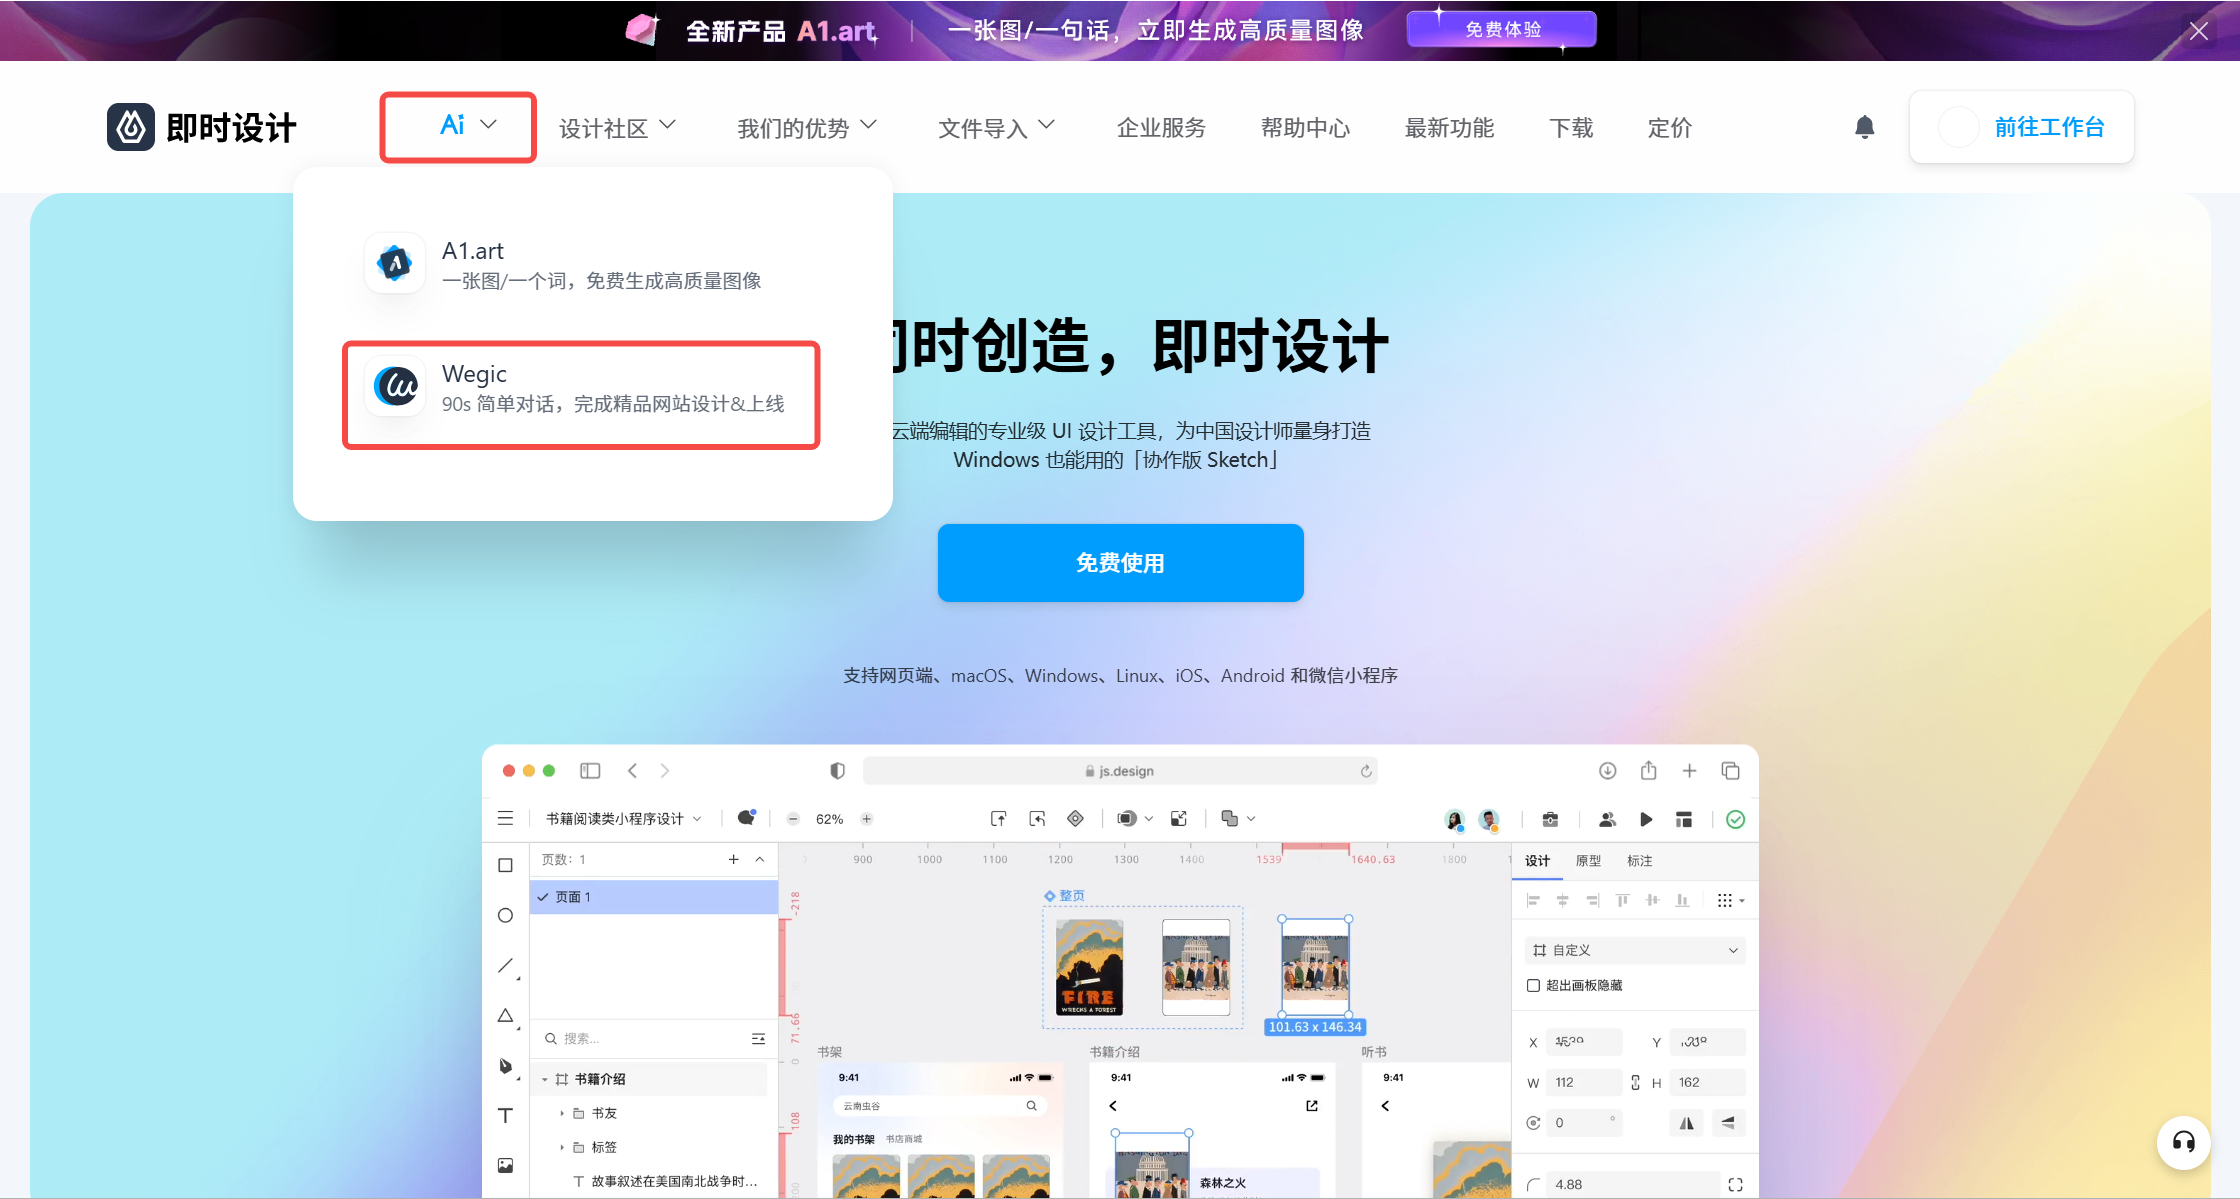Expand the 标签 folder layer

click(x=562, y=1147)
